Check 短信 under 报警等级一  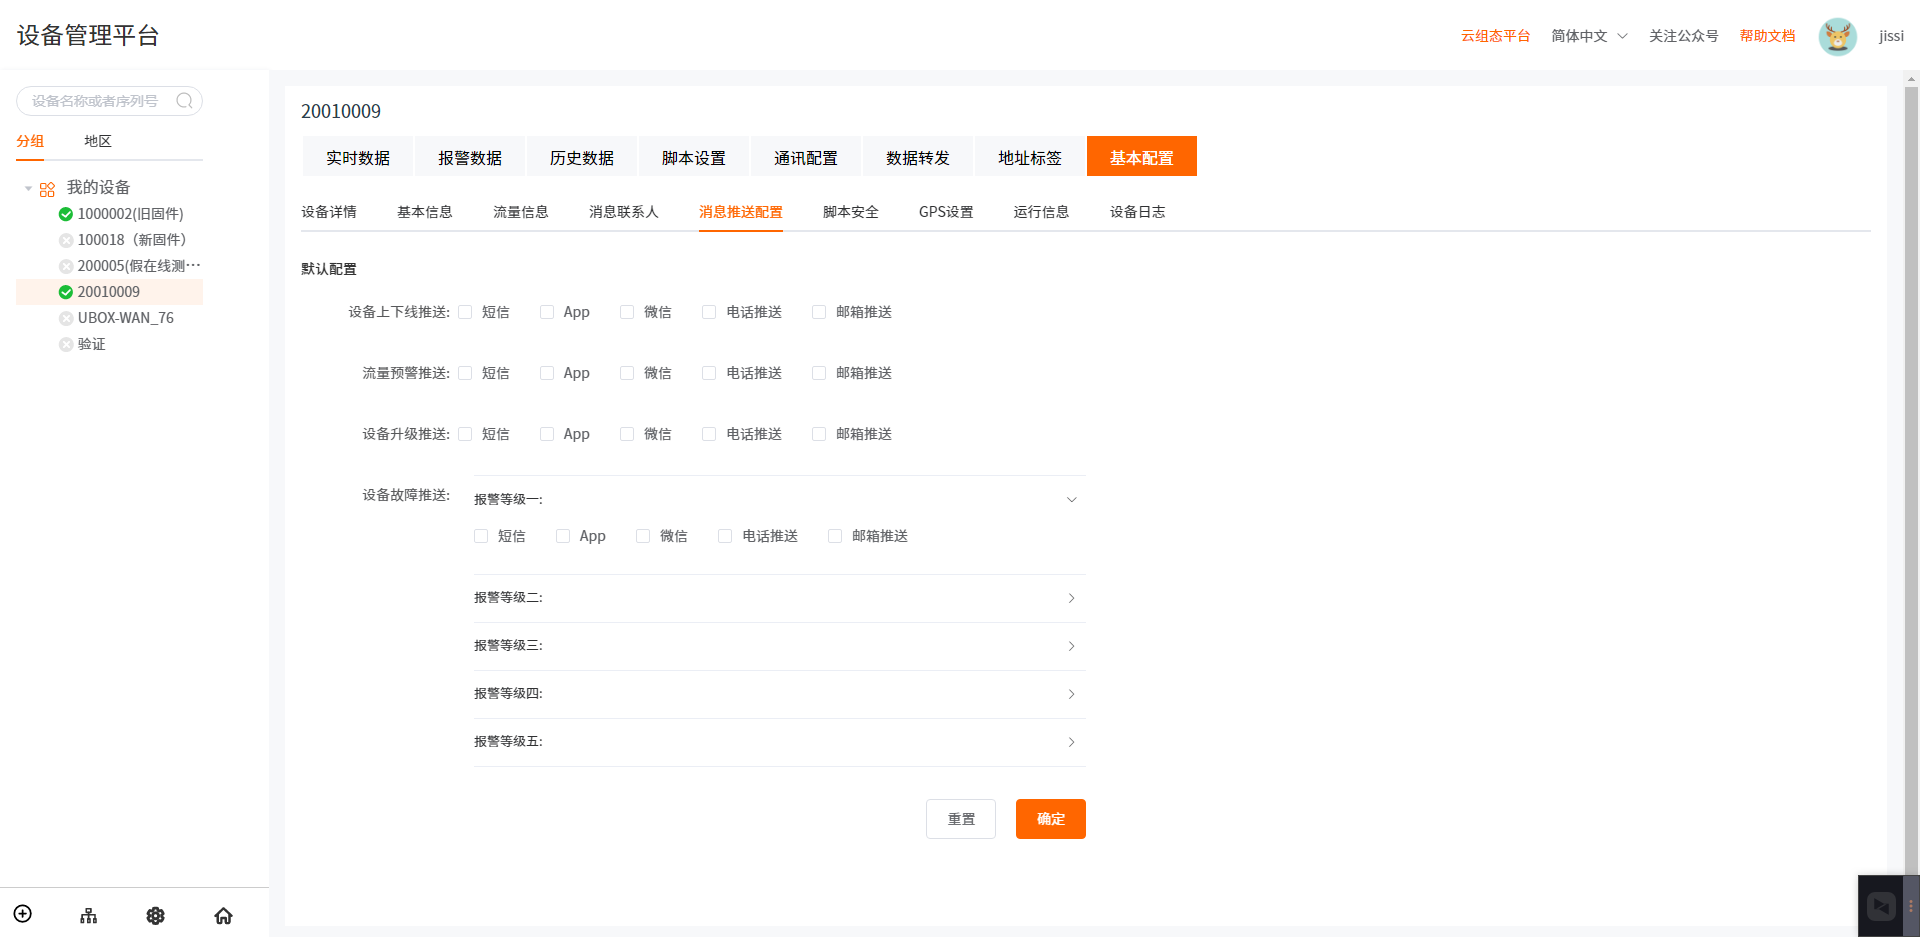pos(481,536)
